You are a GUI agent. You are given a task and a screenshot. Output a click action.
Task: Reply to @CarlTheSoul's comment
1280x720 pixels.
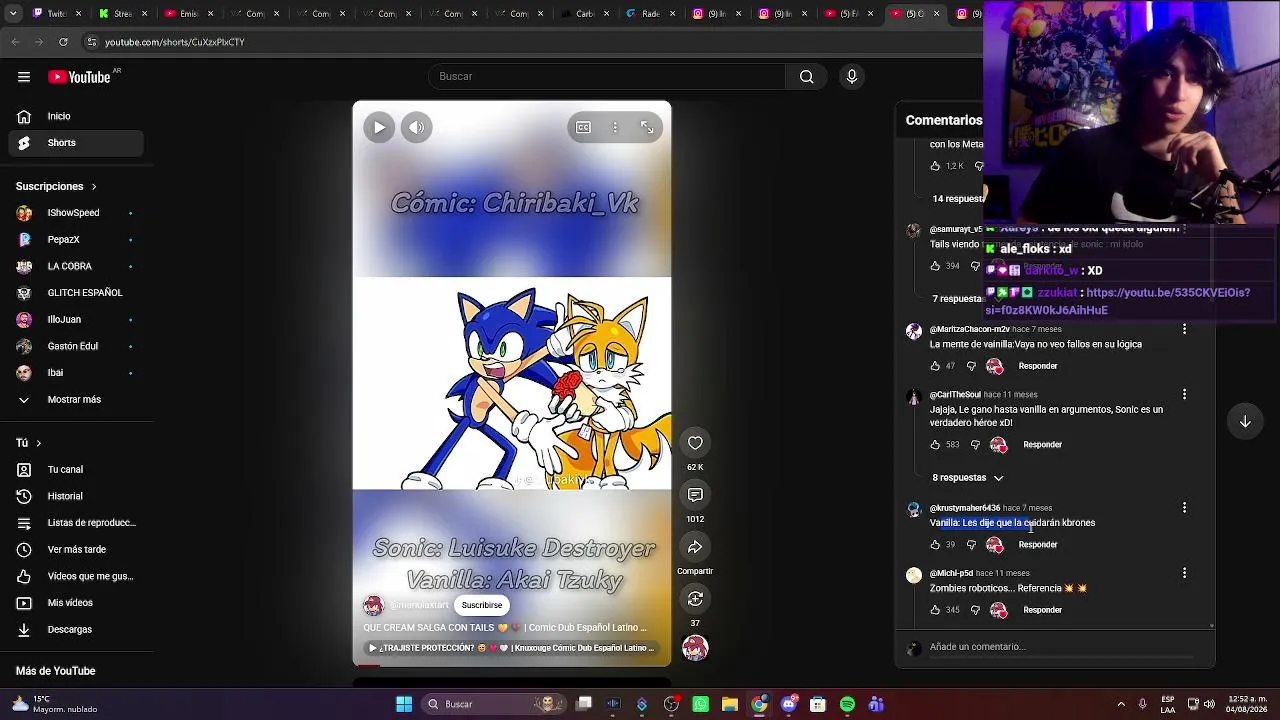(x=1042, y=445)
